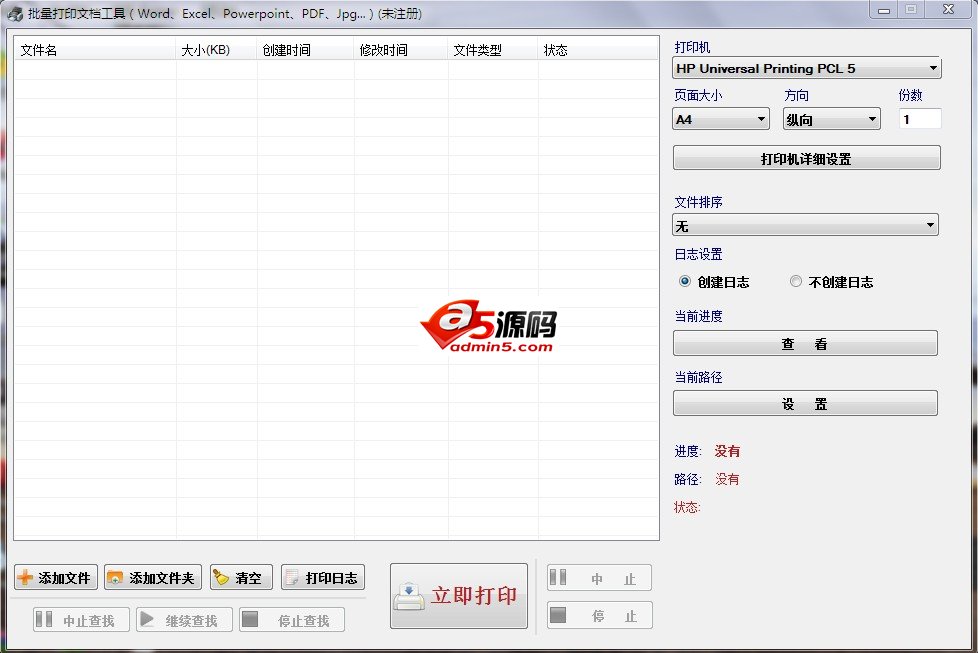The image size is (978, 653).
Task: Minimize the batch print window
Action: 884,10
